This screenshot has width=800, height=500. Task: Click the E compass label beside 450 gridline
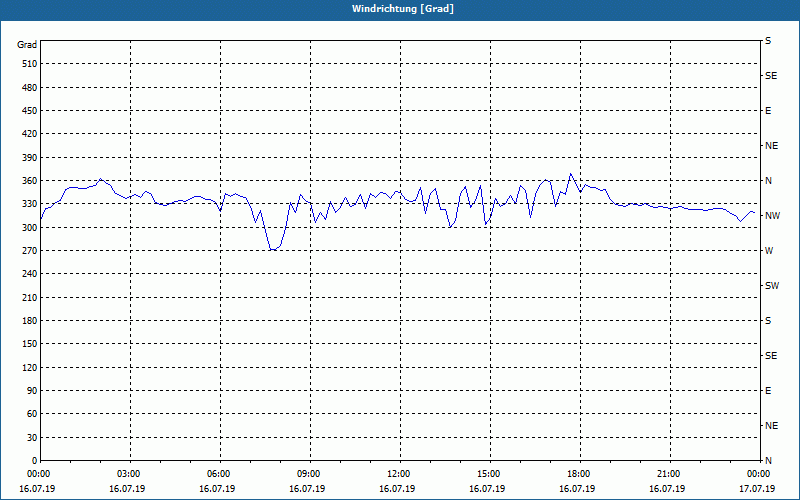click(768, 111)
